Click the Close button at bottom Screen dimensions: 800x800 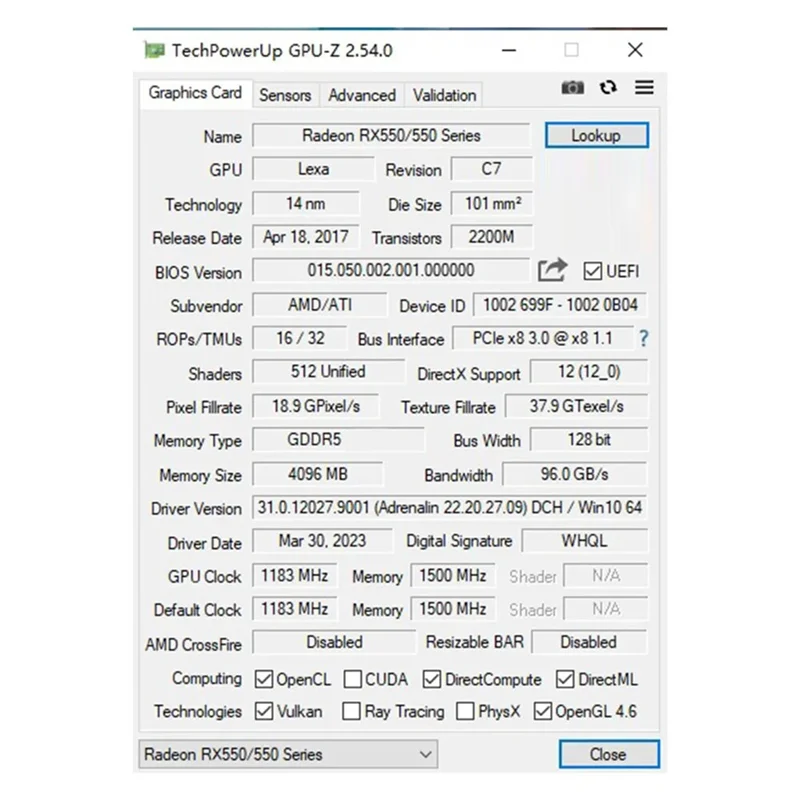click(609, 754)
